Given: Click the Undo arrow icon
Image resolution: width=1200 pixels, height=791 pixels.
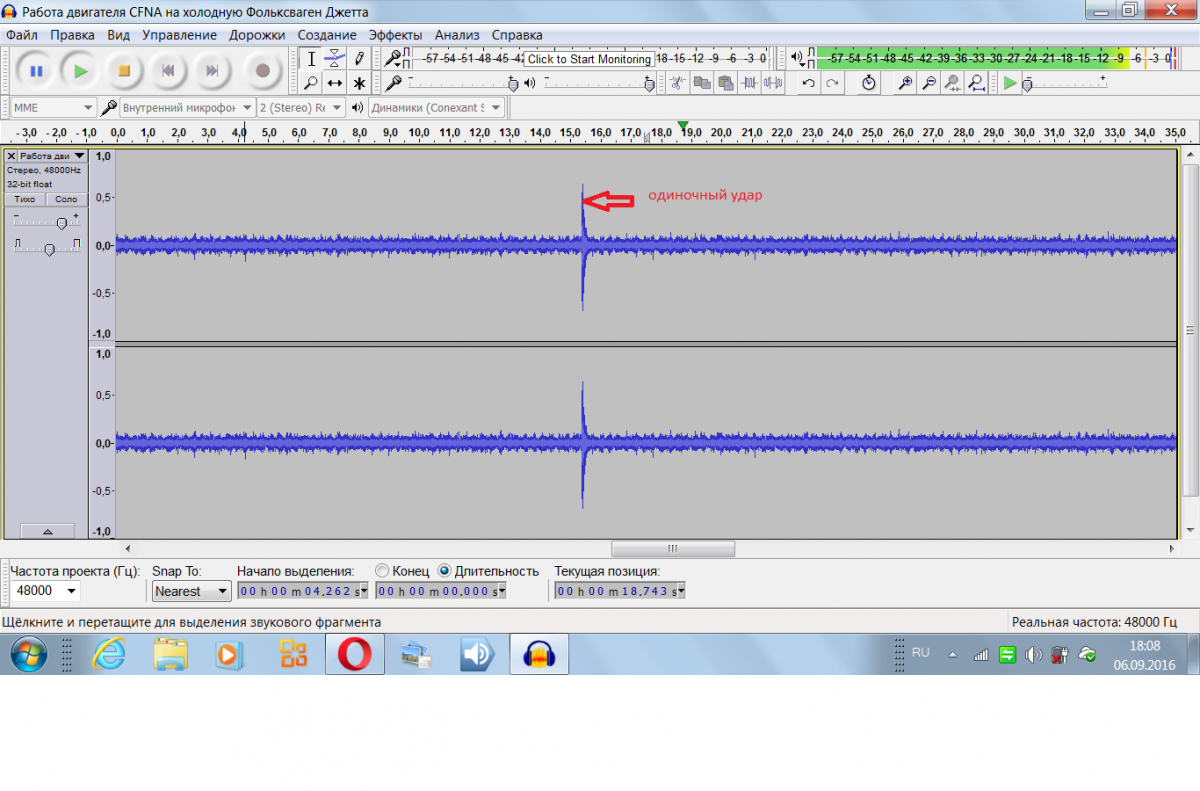Looking at the screenshot, I should [x=808, y=83].
